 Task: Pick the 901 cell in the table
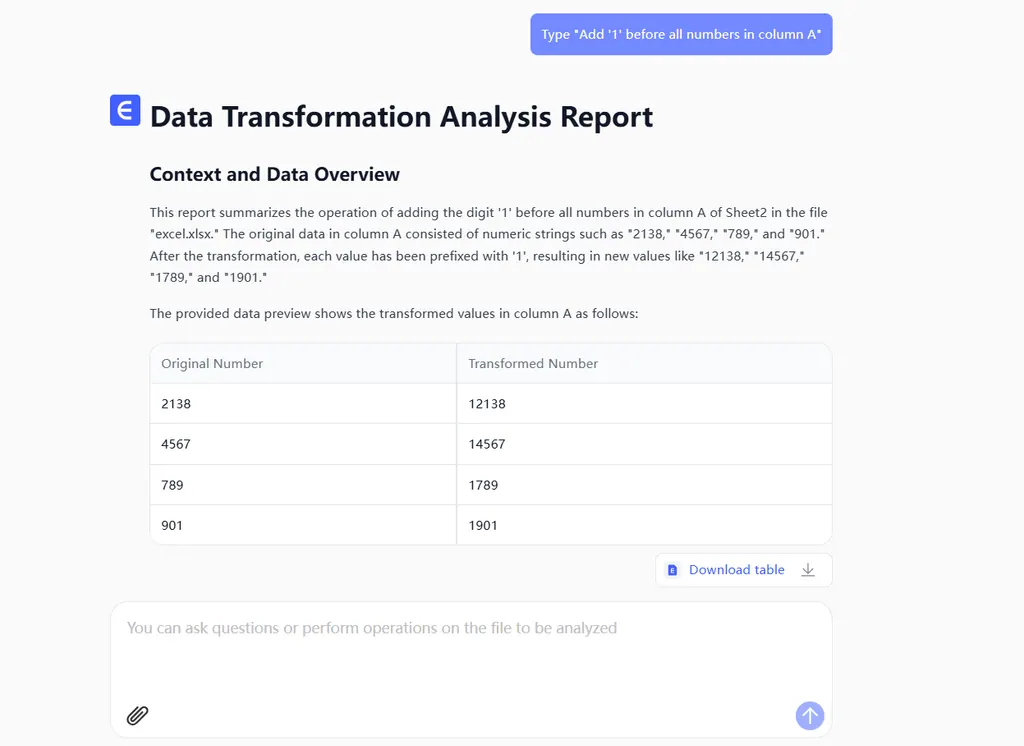[172, 525]
